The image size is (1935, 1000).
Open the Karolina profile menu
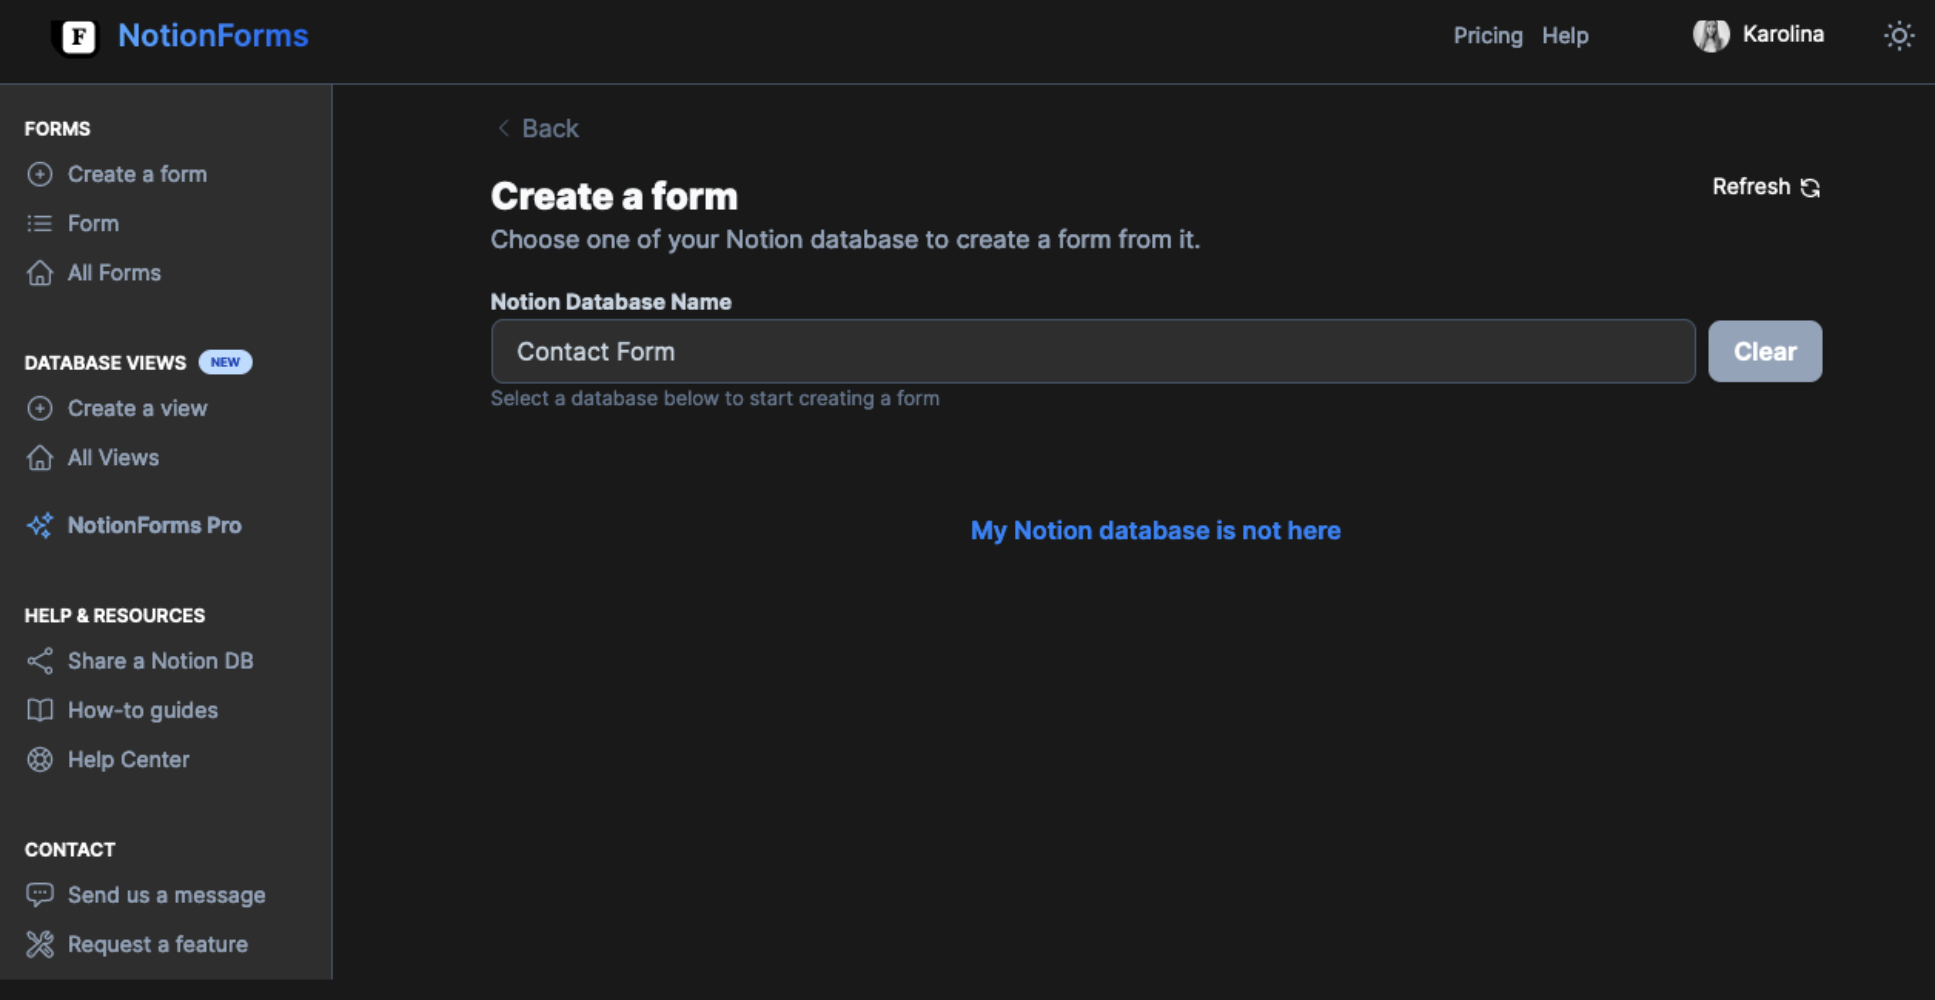(1758, 34)
